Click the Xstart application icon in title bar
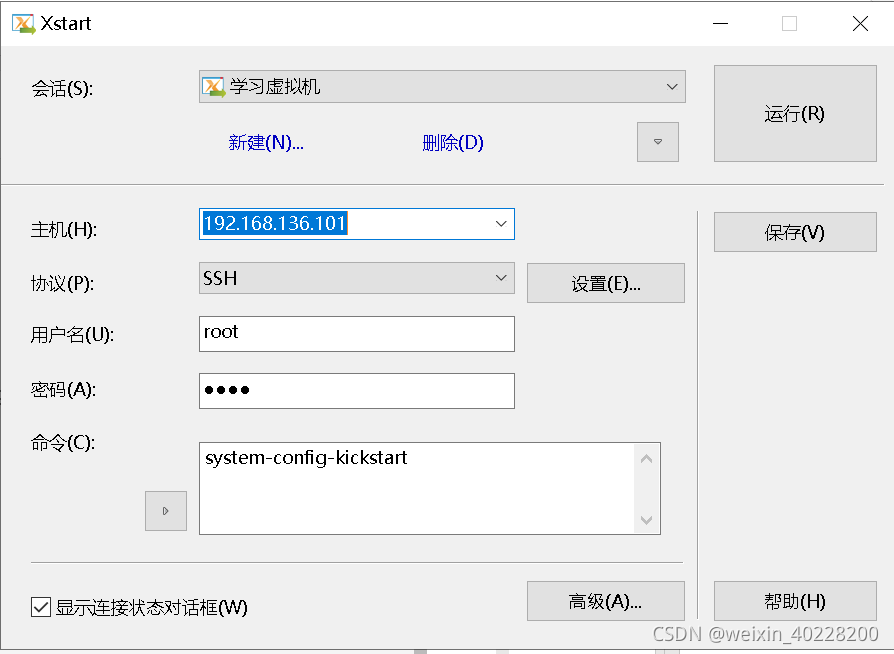Image resolution: width=894 pixels, height=654 pixels. click(23, 23)
